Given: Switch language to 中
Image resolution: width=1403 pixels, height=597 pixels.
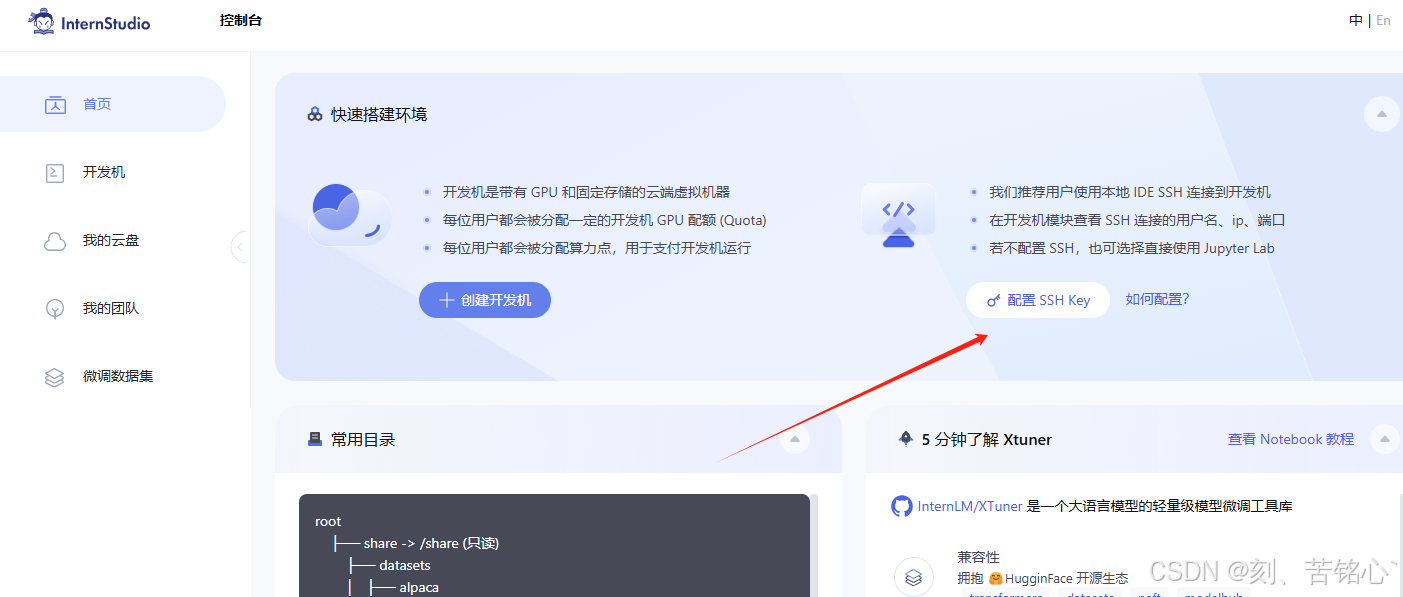Looking at the screenshot, I should 1355,20.
